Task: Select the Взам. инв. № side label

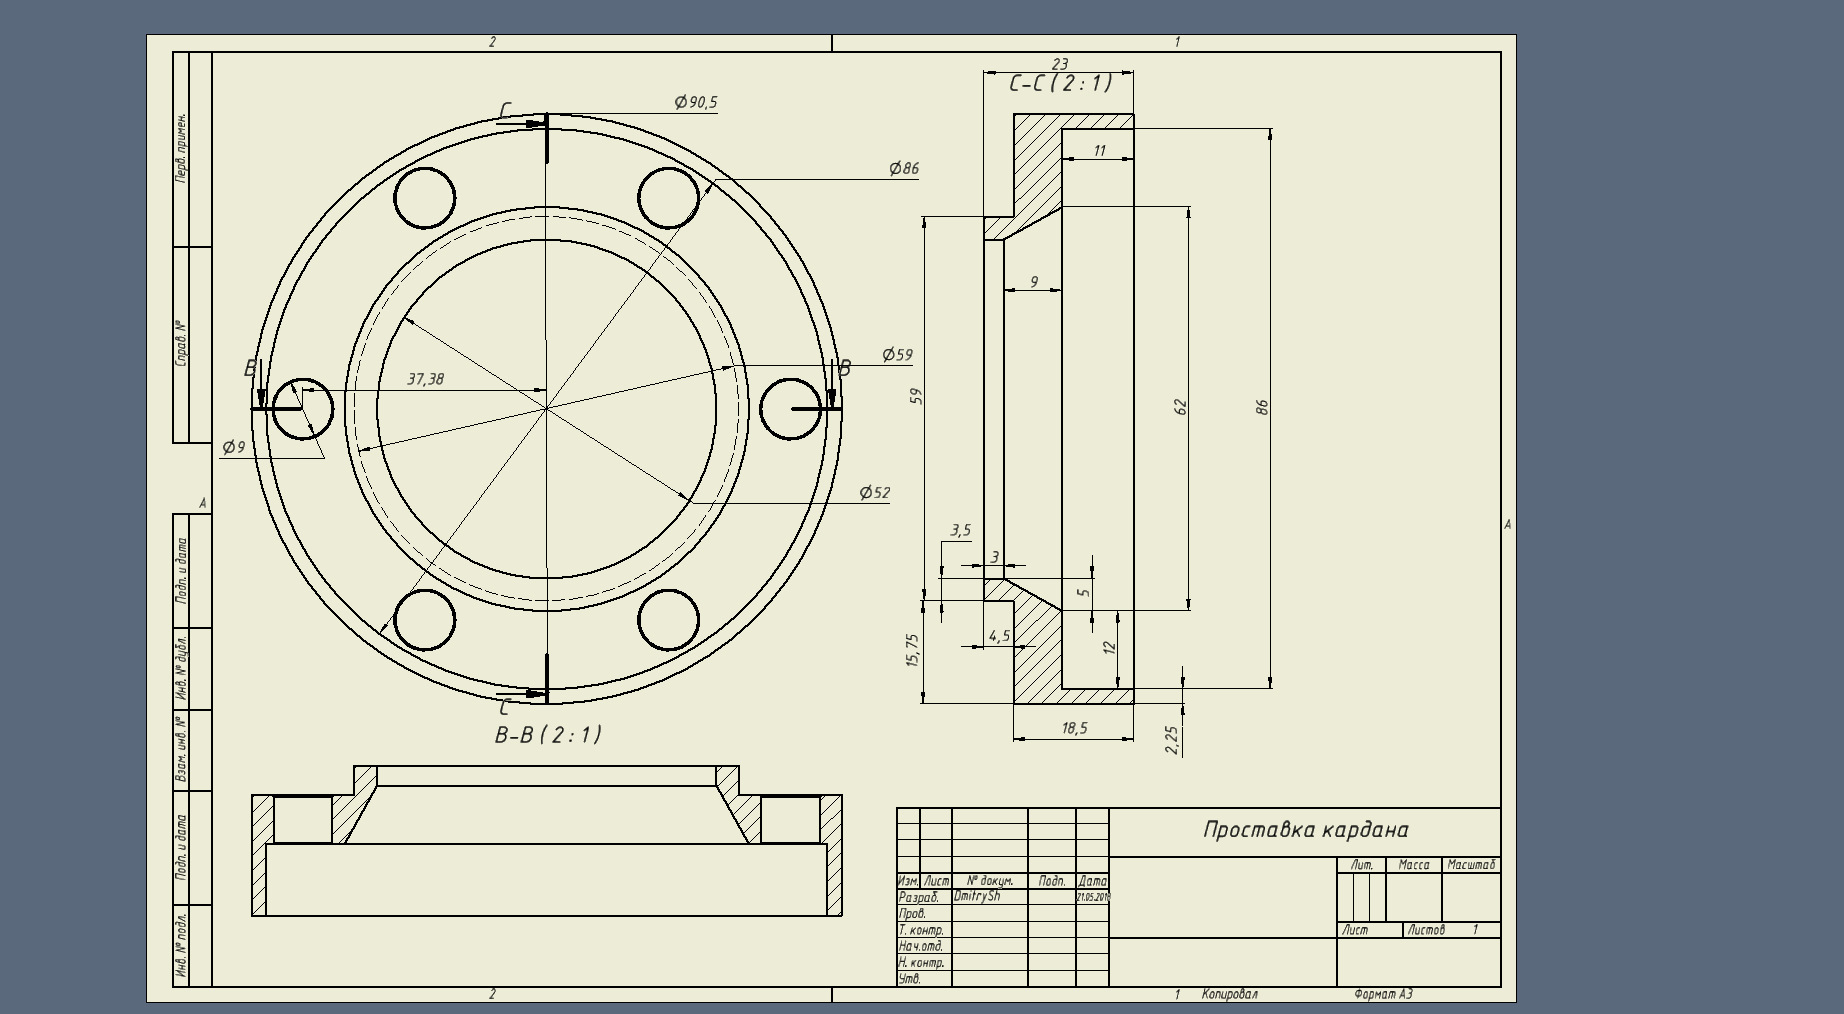Action: tap(181, 749)
